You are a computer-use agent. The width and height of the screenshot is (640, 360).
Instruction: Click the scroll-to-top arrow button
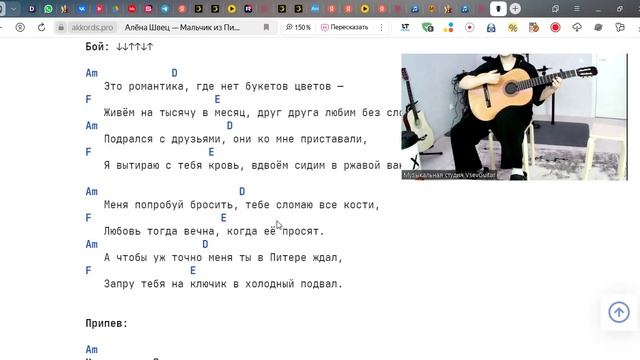pyautogui.click(x=619, y=312)
